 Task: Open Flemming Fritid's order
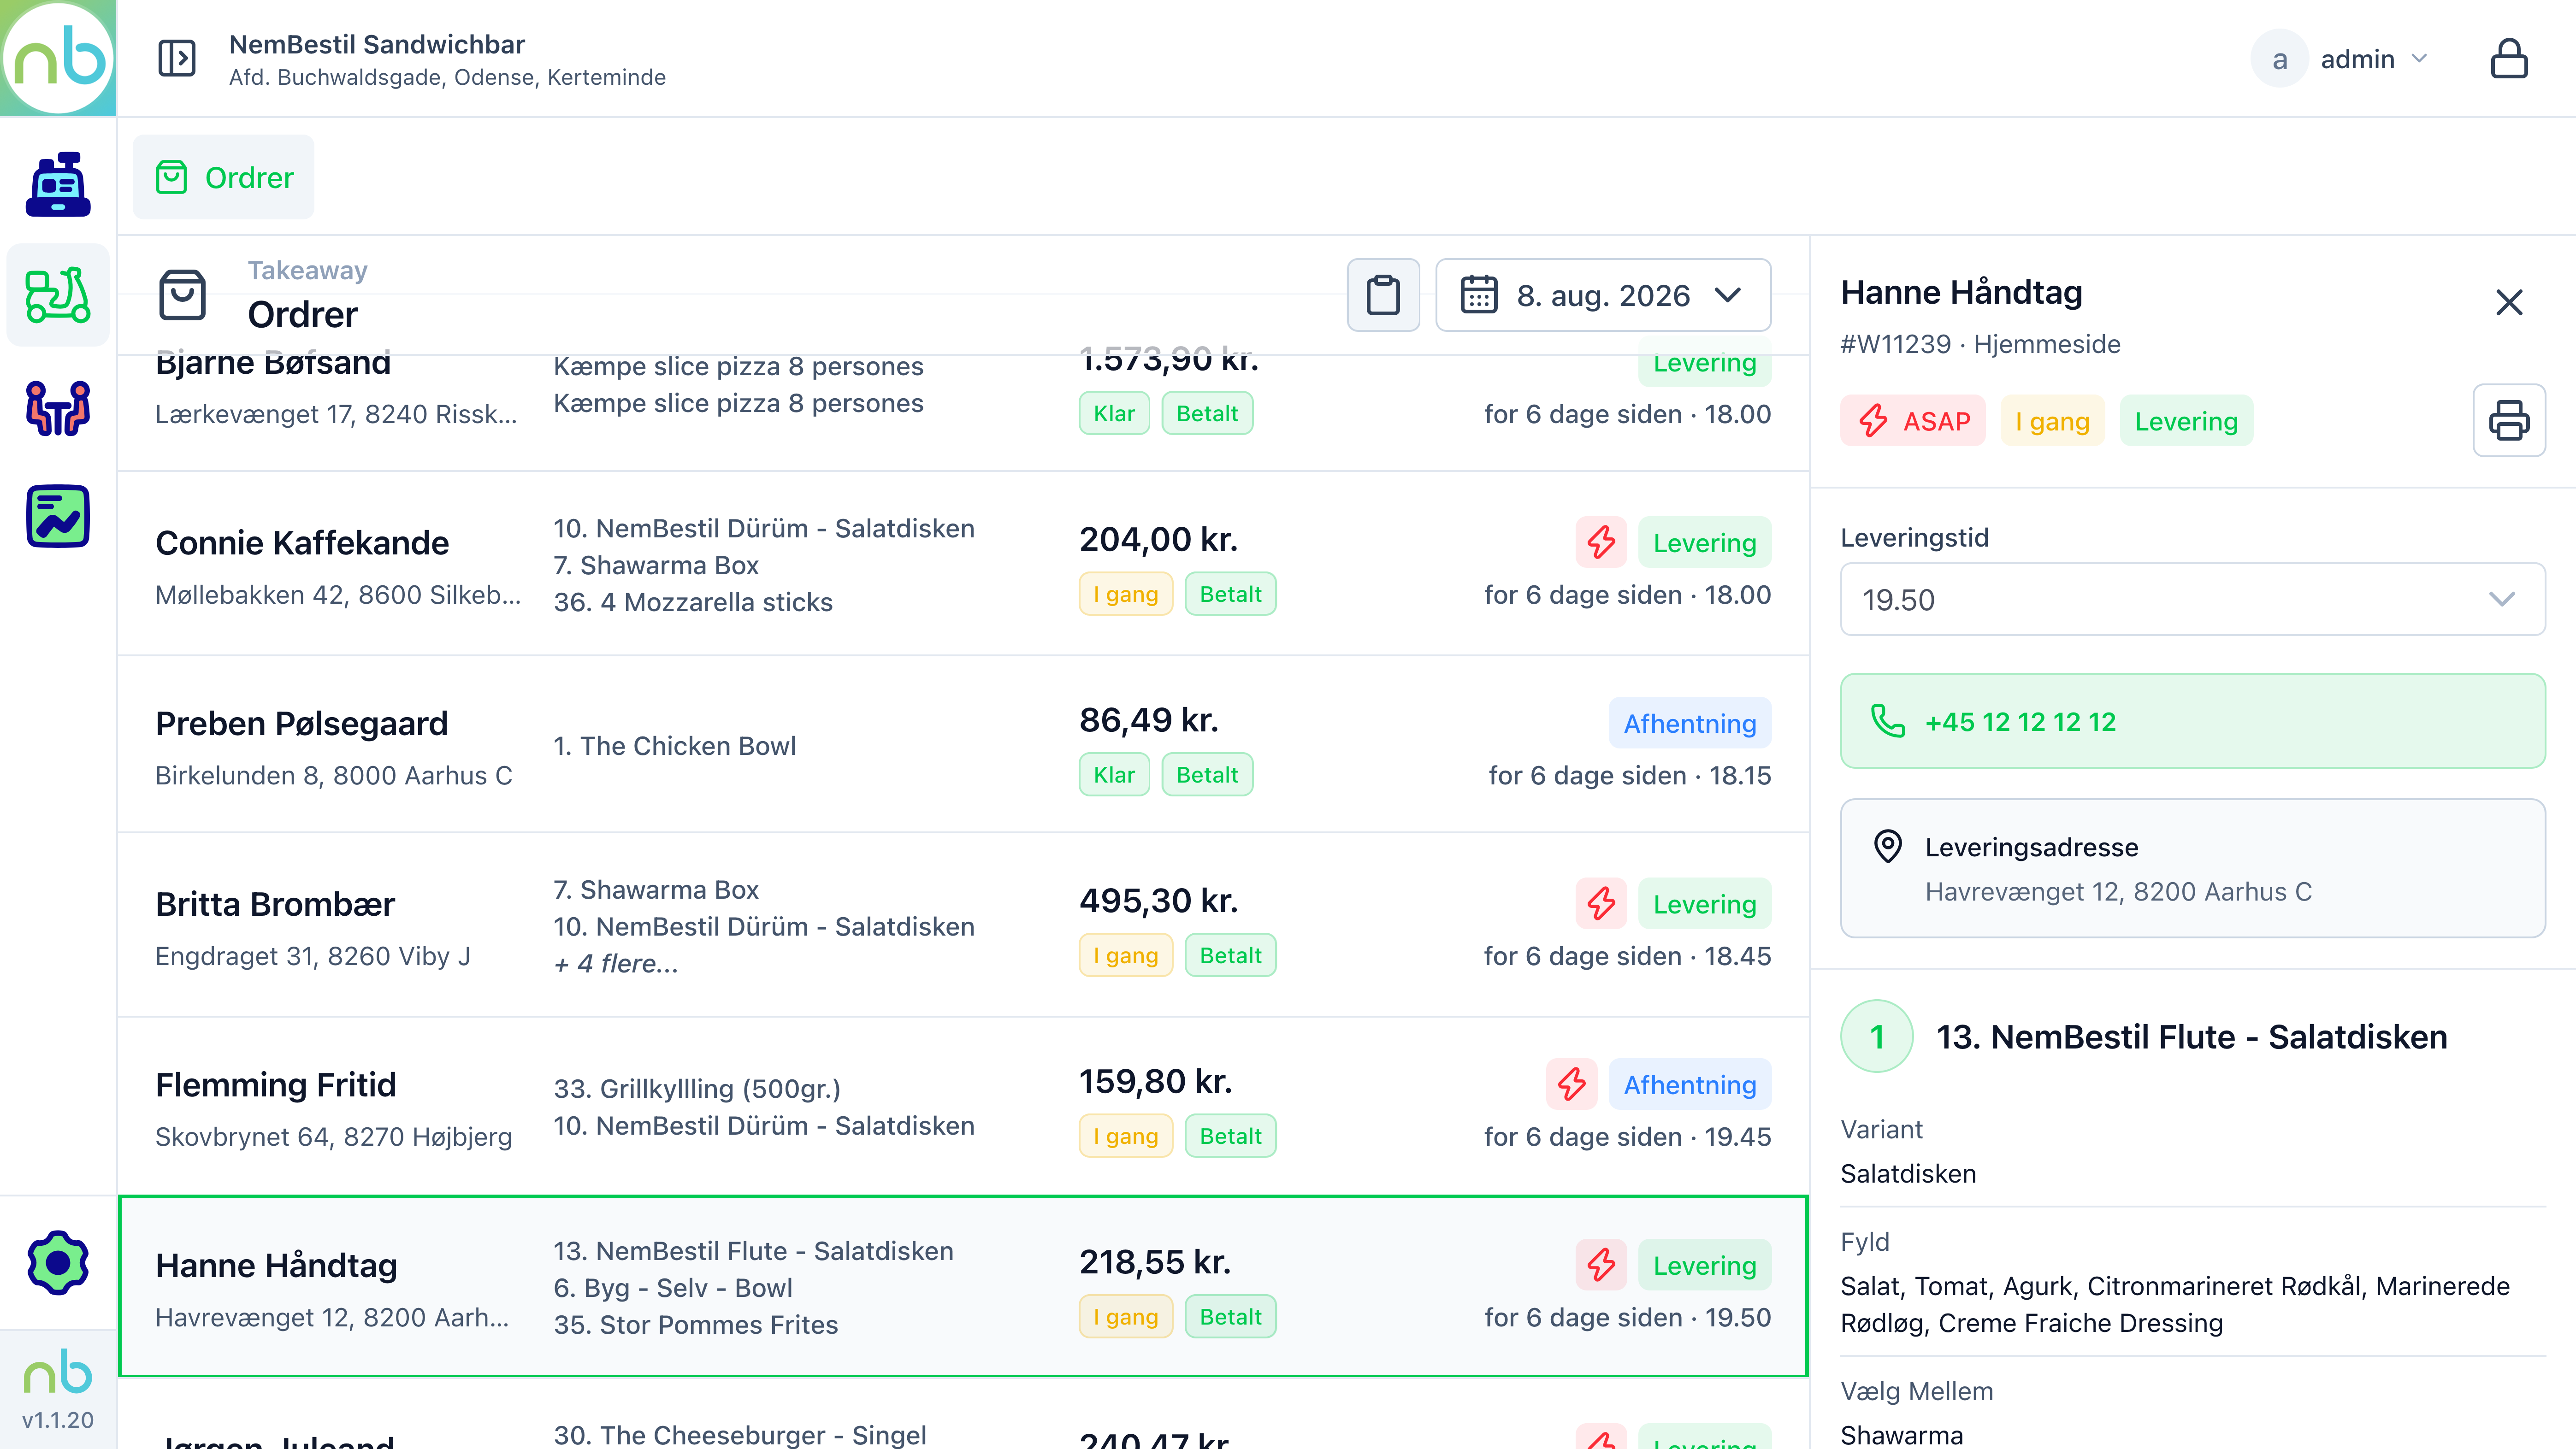(x=963, y=1107)
